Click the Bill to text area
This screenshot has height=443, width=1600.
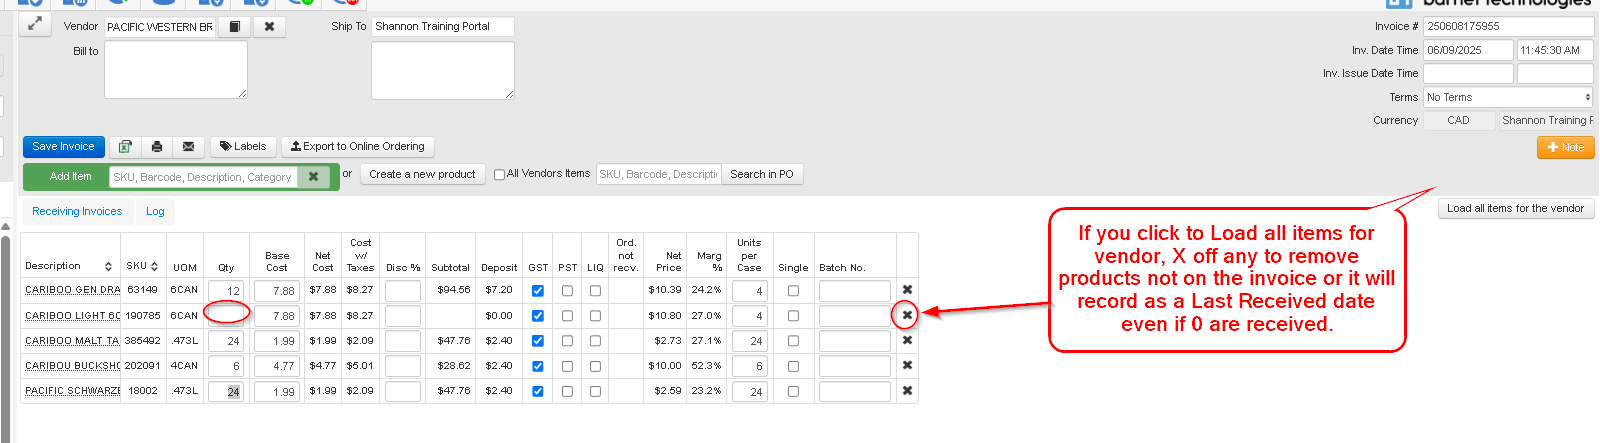pos(176,70)
